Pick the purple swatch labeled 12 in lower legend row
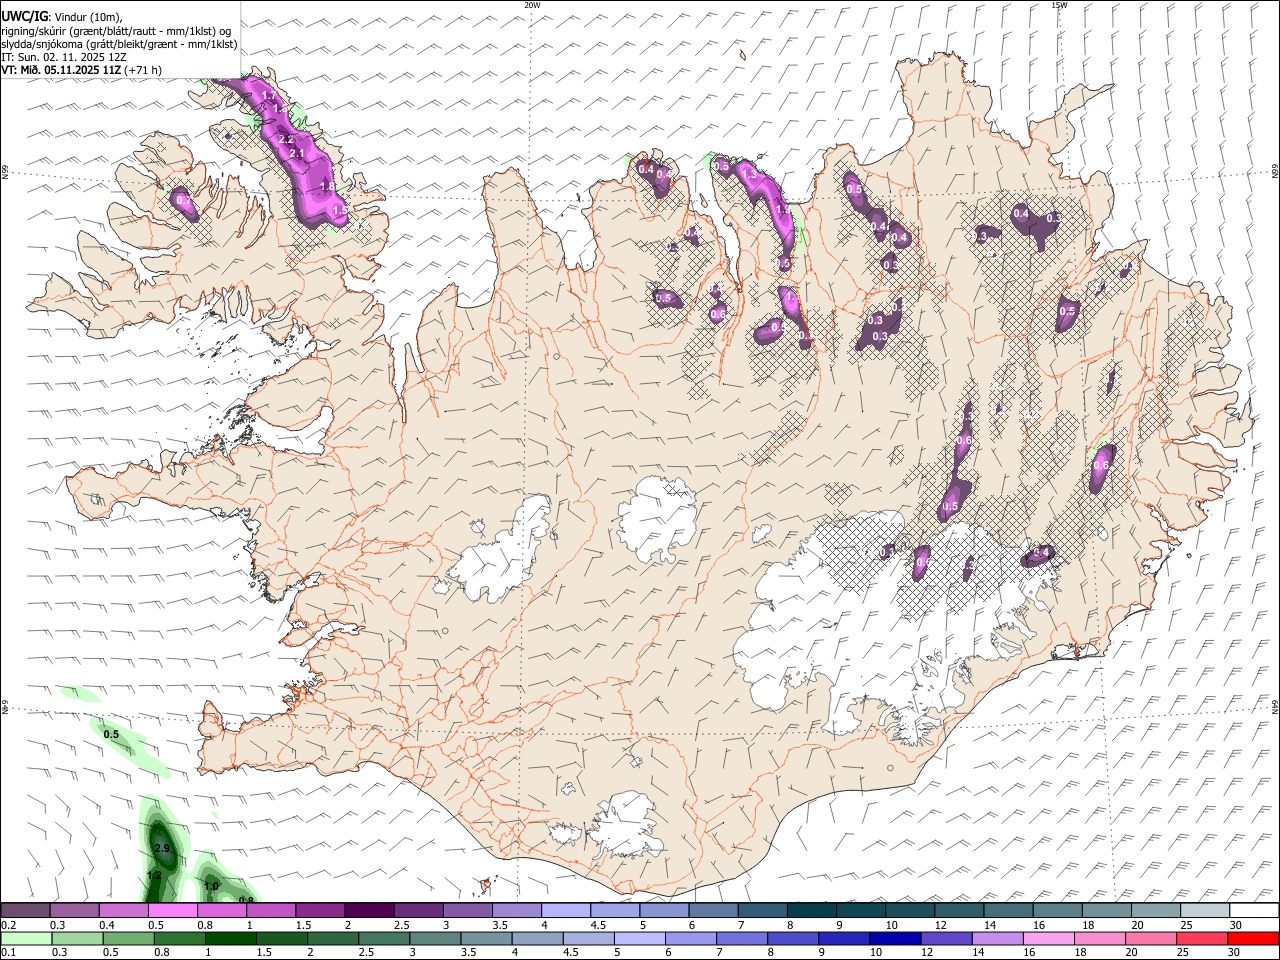This screenshot has height=960, width=1280. (x=947, y=939)
